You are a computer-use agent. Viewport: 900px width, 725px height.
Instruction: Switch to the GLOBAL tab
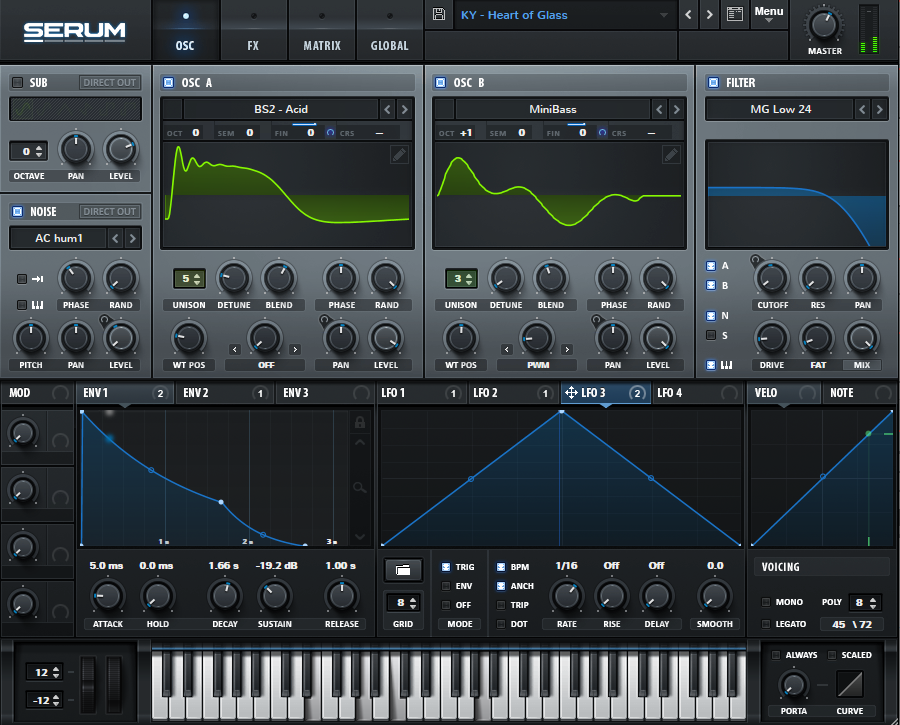[x=389, y=30]
